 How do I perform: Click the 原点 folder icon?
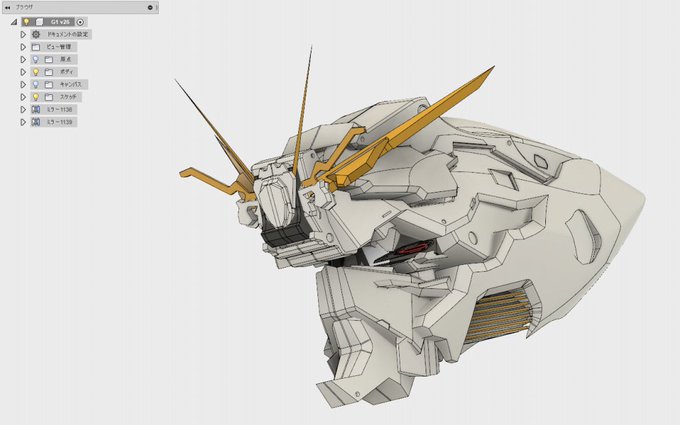49,59
